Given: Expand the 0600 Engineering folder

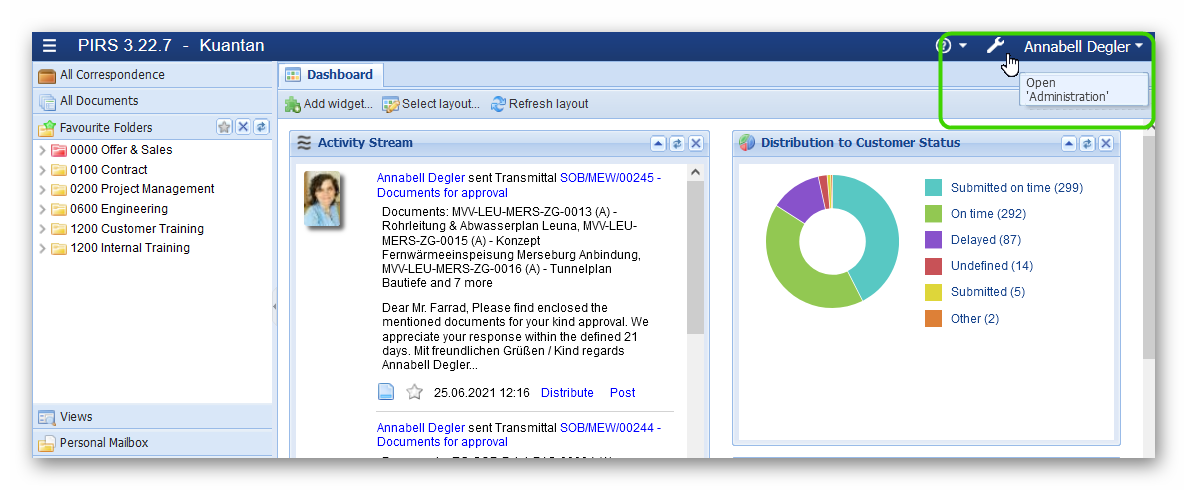Looking at the screenshot, I should coord(42,209).
